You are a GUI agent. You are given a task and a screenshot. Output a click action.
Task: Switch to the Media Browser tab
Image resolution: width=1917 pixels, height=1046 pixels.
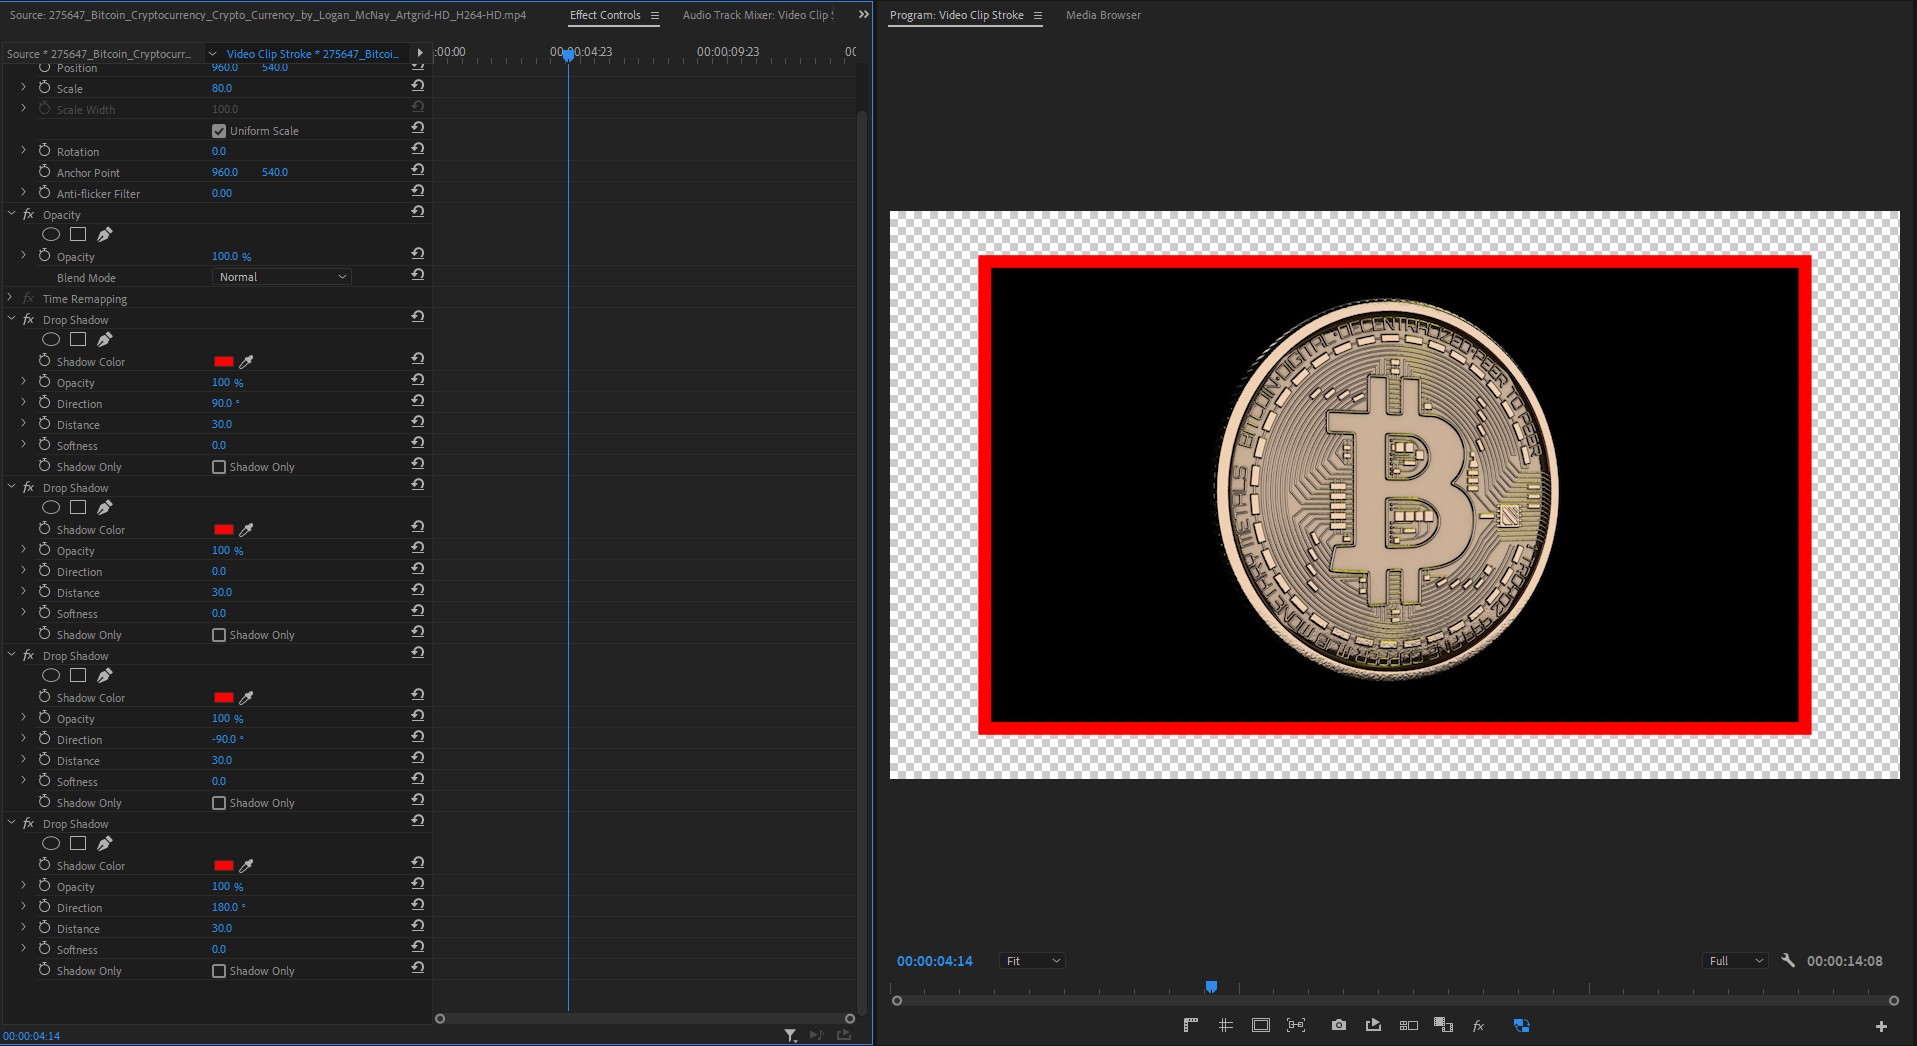coord(1103,15)
